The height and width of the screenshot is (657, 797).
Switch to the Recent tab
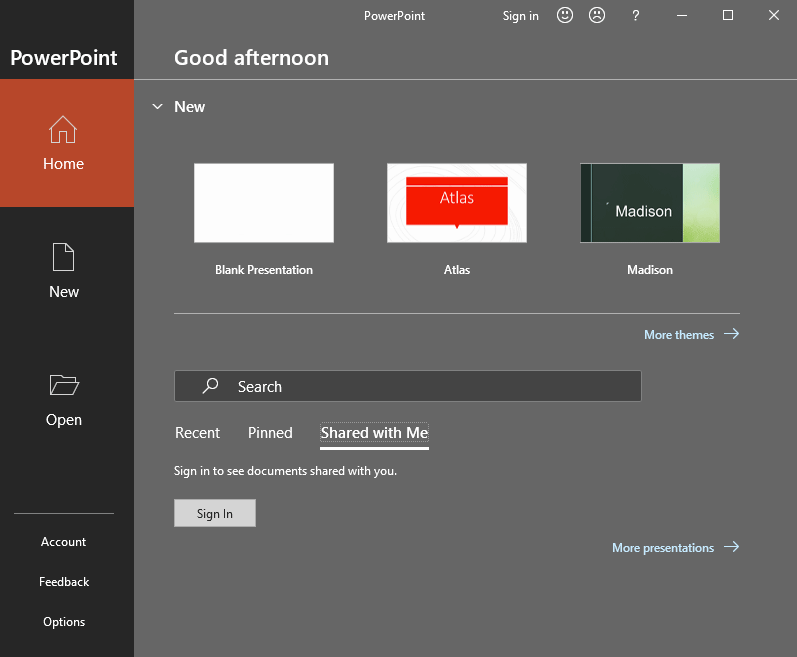pos(197,433)
